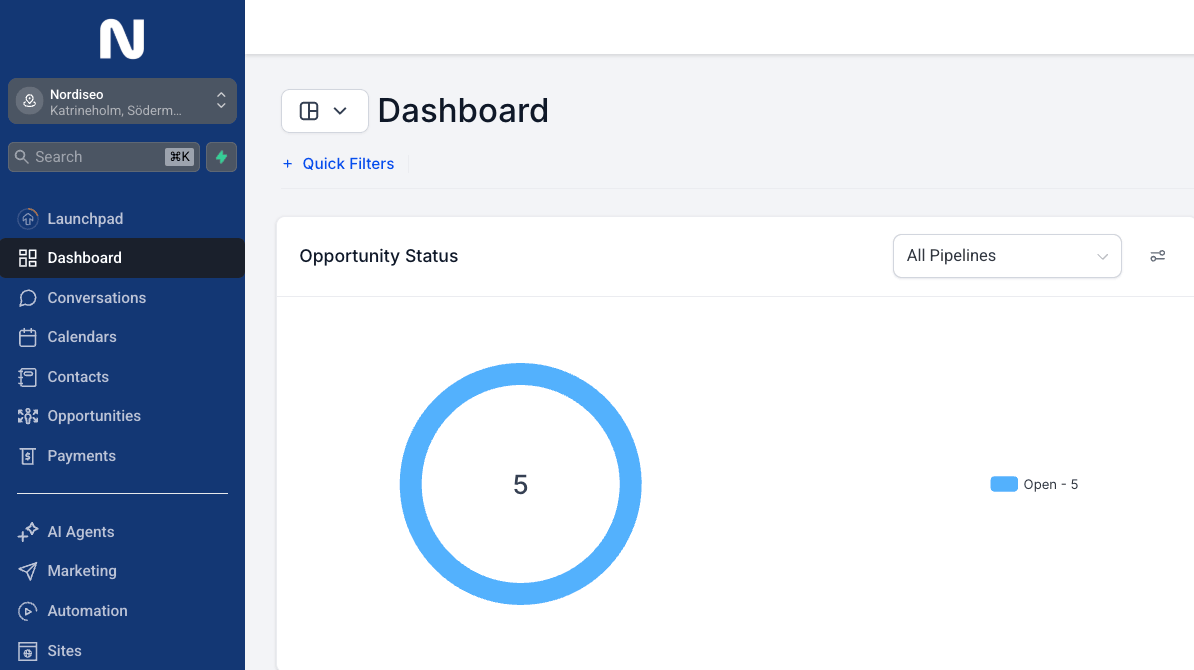Click the green lightning bolt icon

tap(221, 157)
